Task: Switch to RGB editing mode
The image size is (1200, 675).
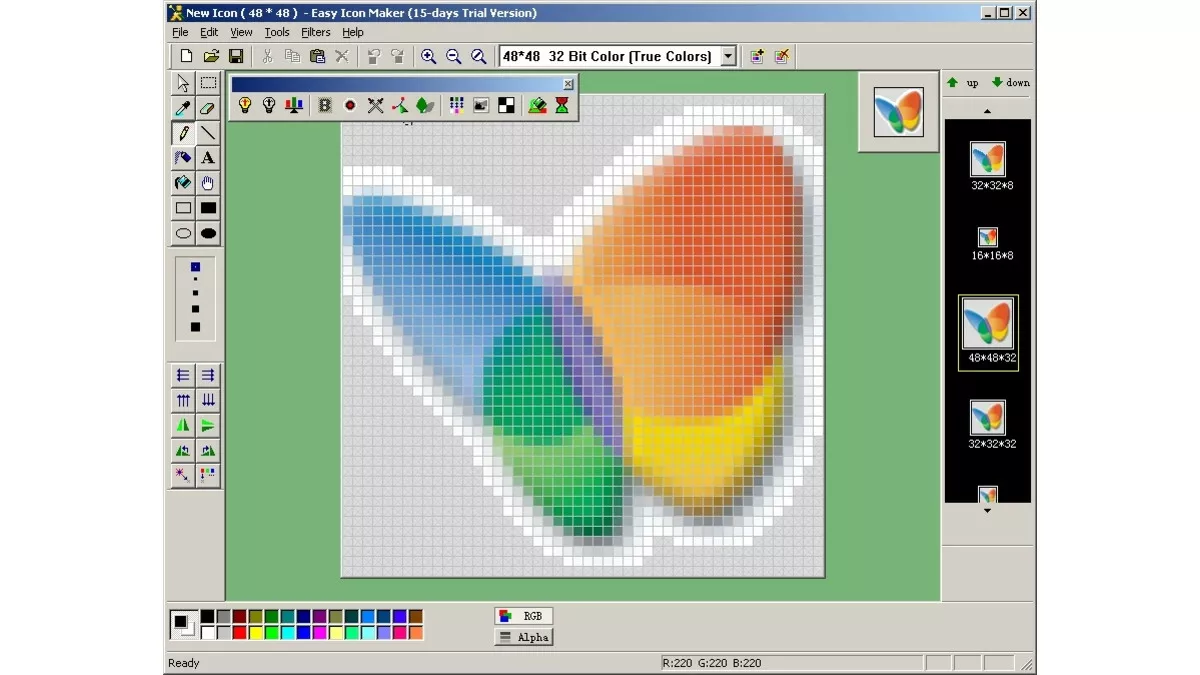Action: (523, 615)
